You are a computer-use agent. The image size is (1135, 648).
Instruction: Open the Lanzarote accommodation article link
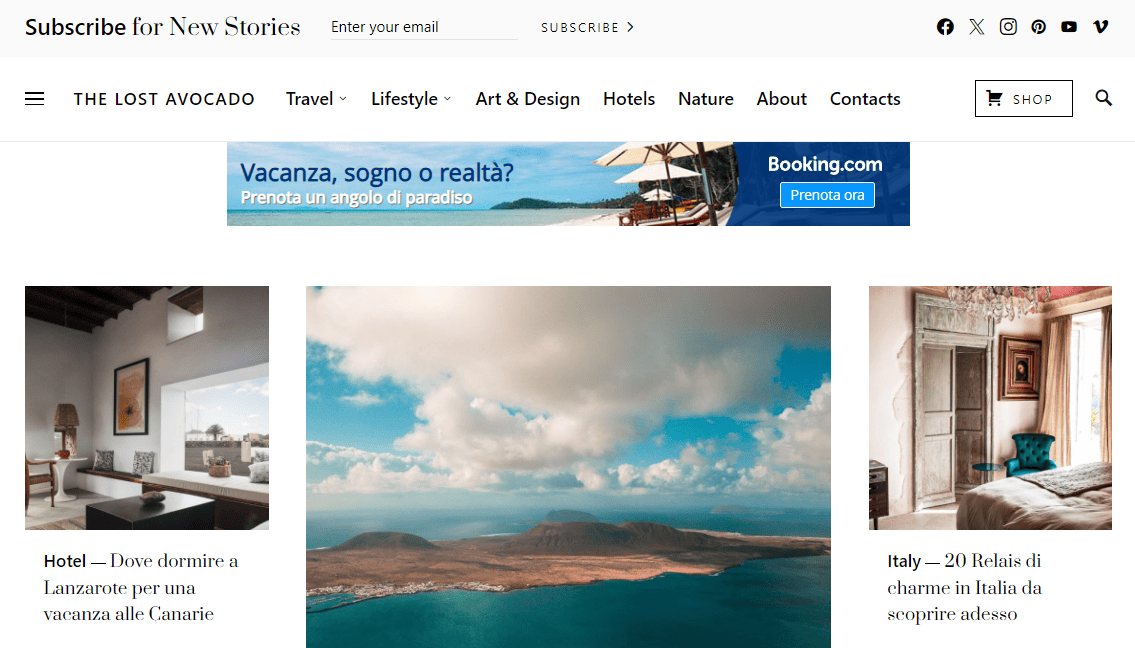coord(139,588)
